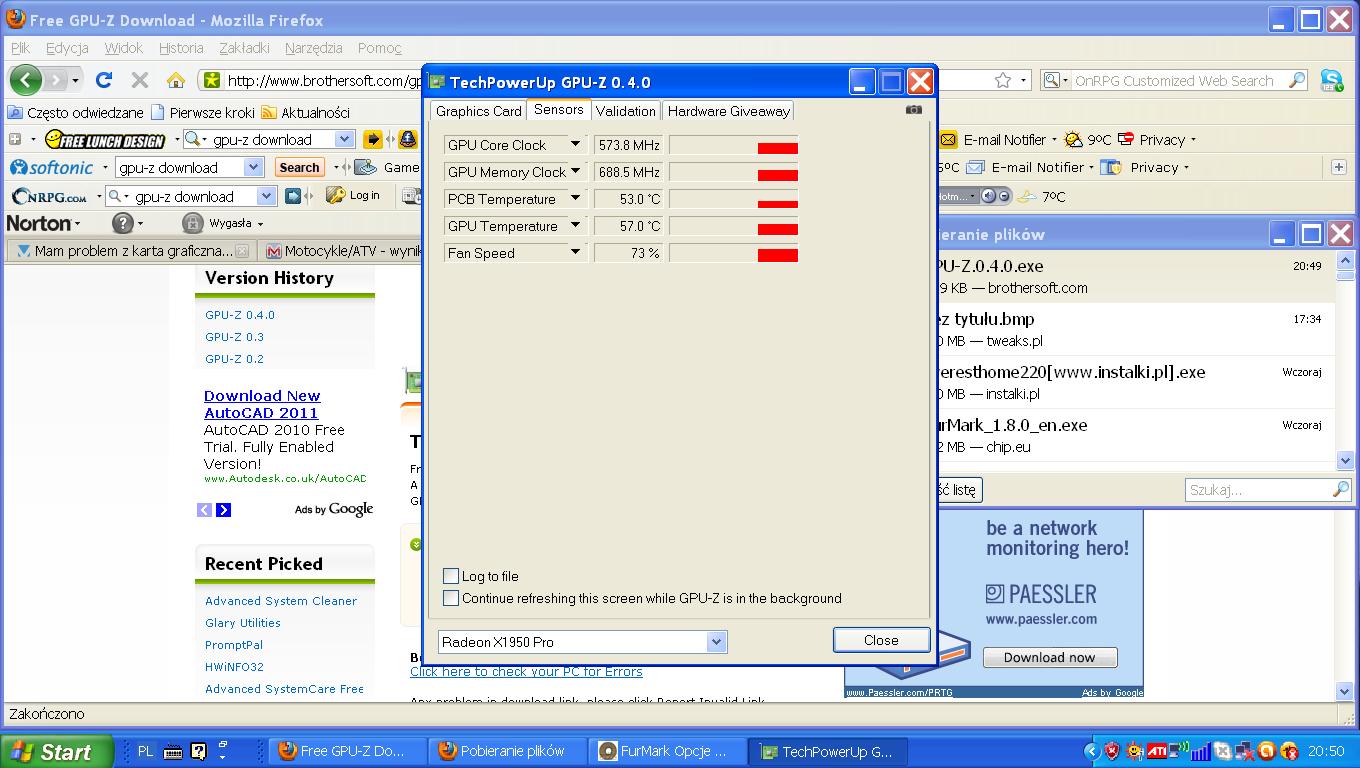Open PCB Temperature sensor dropdown
The width and height of the screenshot is (1360, 768).
click(575, 199)
